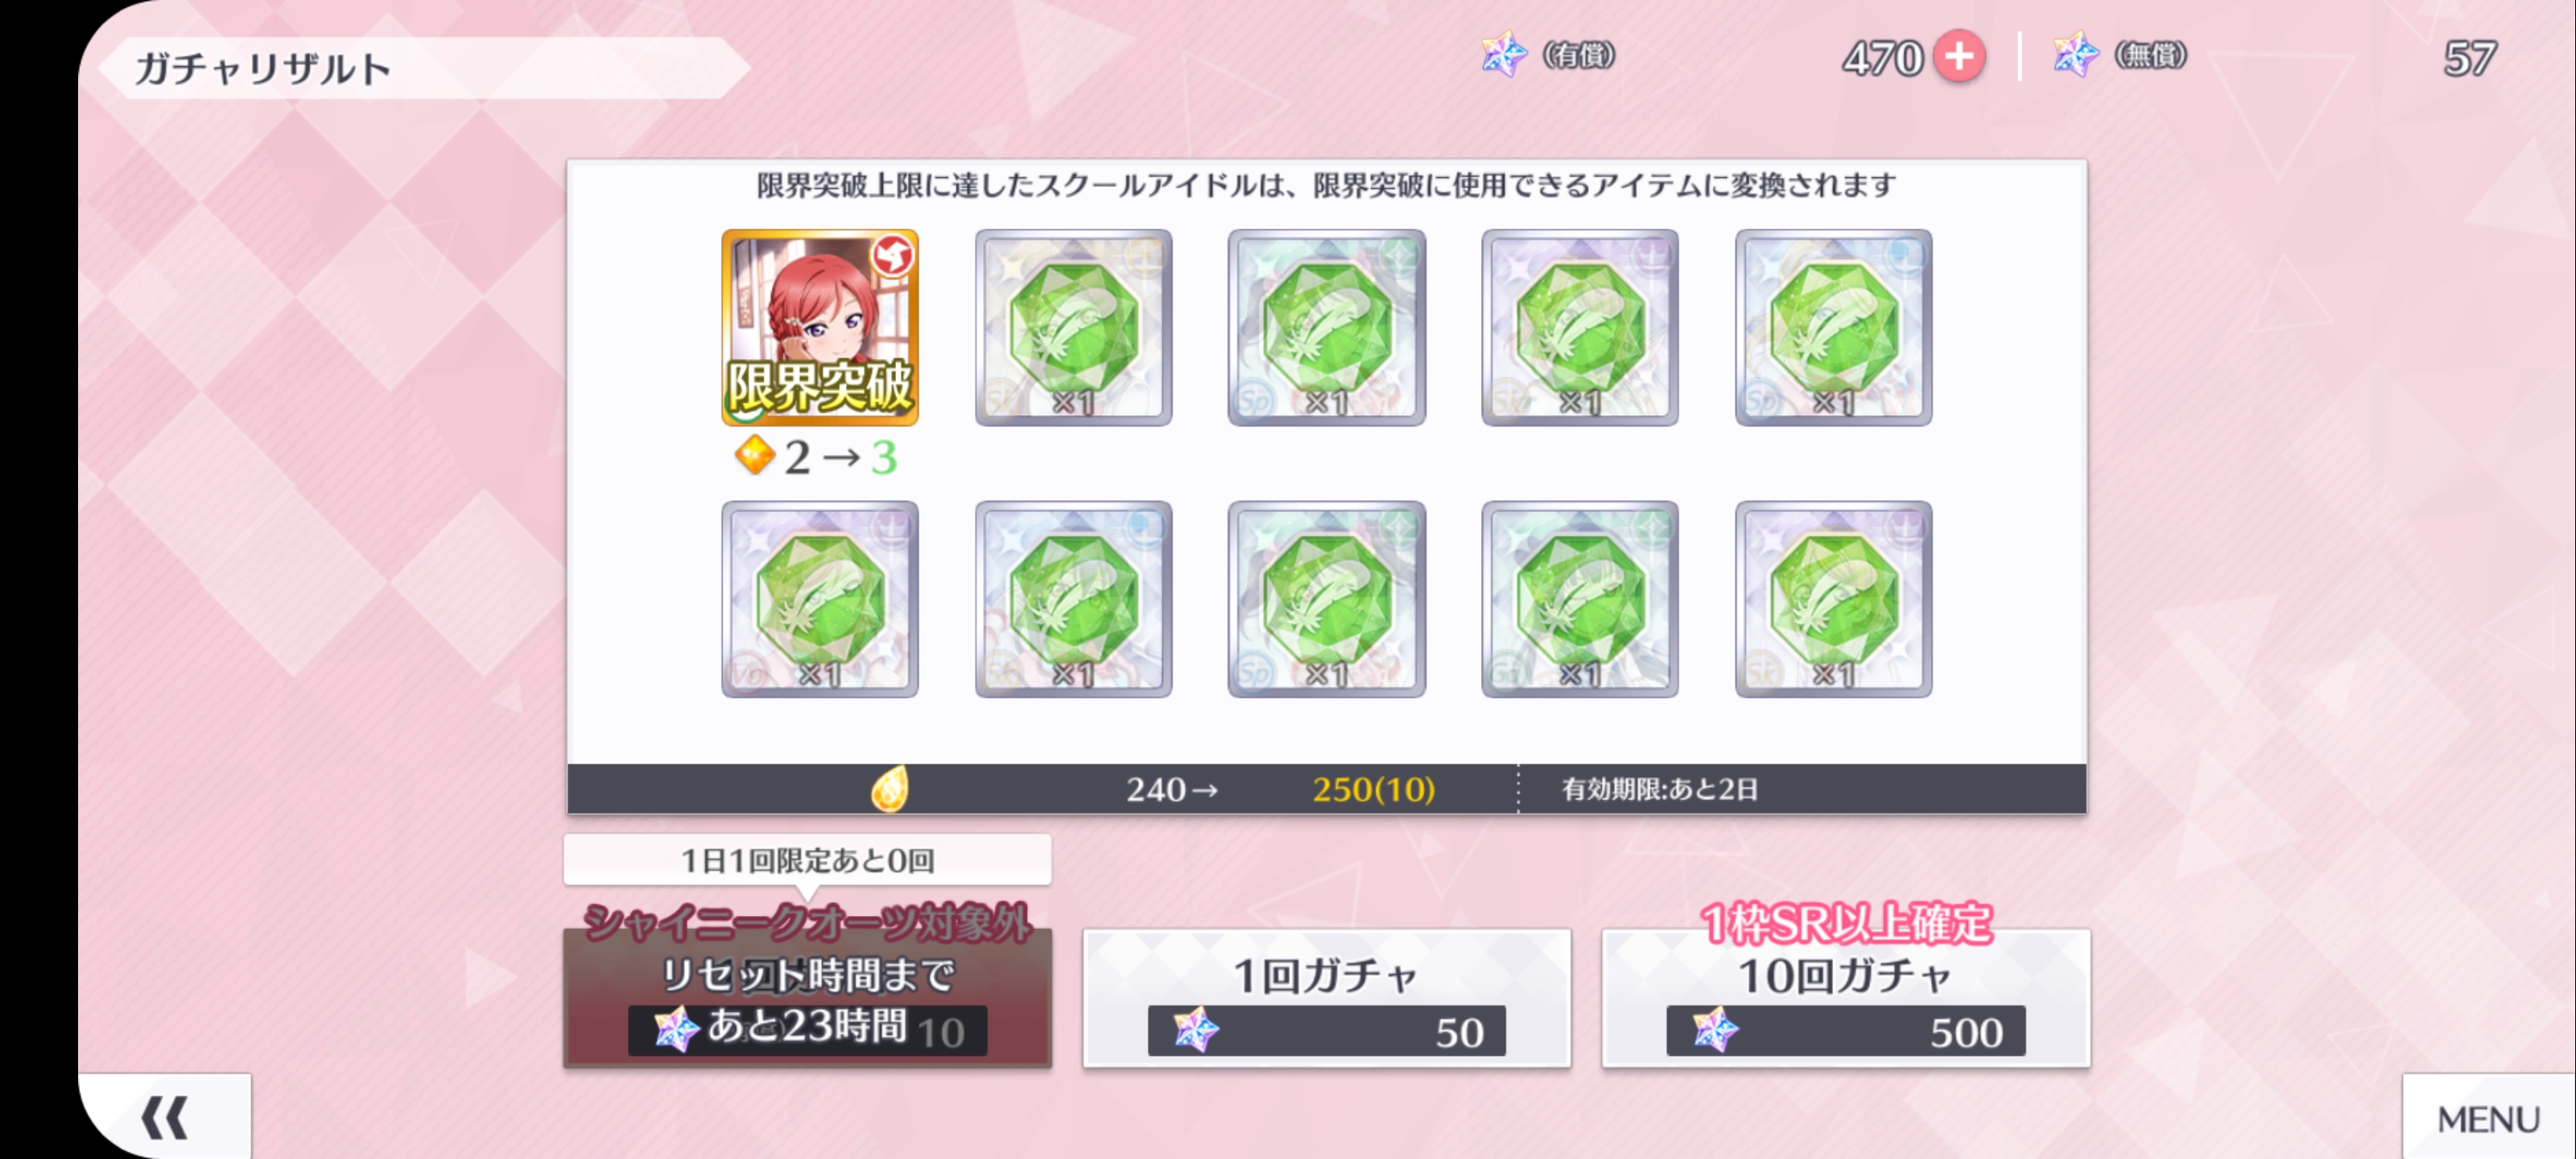Tap the attribute badge on the red-haired card

point(892,256)
